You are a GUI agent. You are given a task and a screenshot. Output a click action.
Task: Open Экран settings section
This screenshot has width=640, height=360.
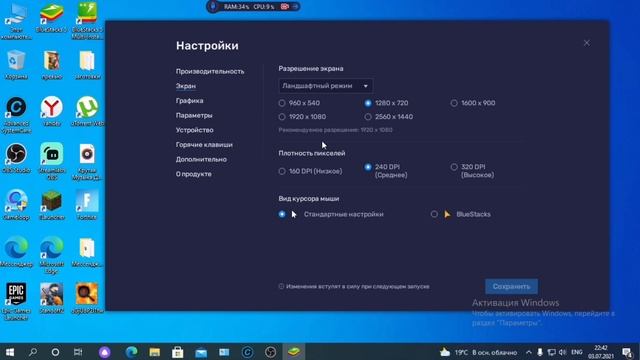click(186, 86)
